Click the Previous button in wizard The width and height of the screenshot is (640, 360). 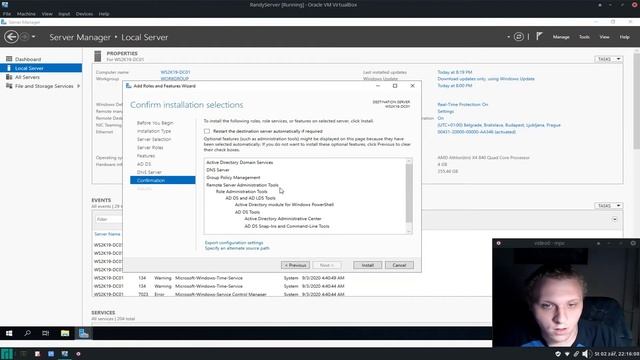(x=295, y=265)
